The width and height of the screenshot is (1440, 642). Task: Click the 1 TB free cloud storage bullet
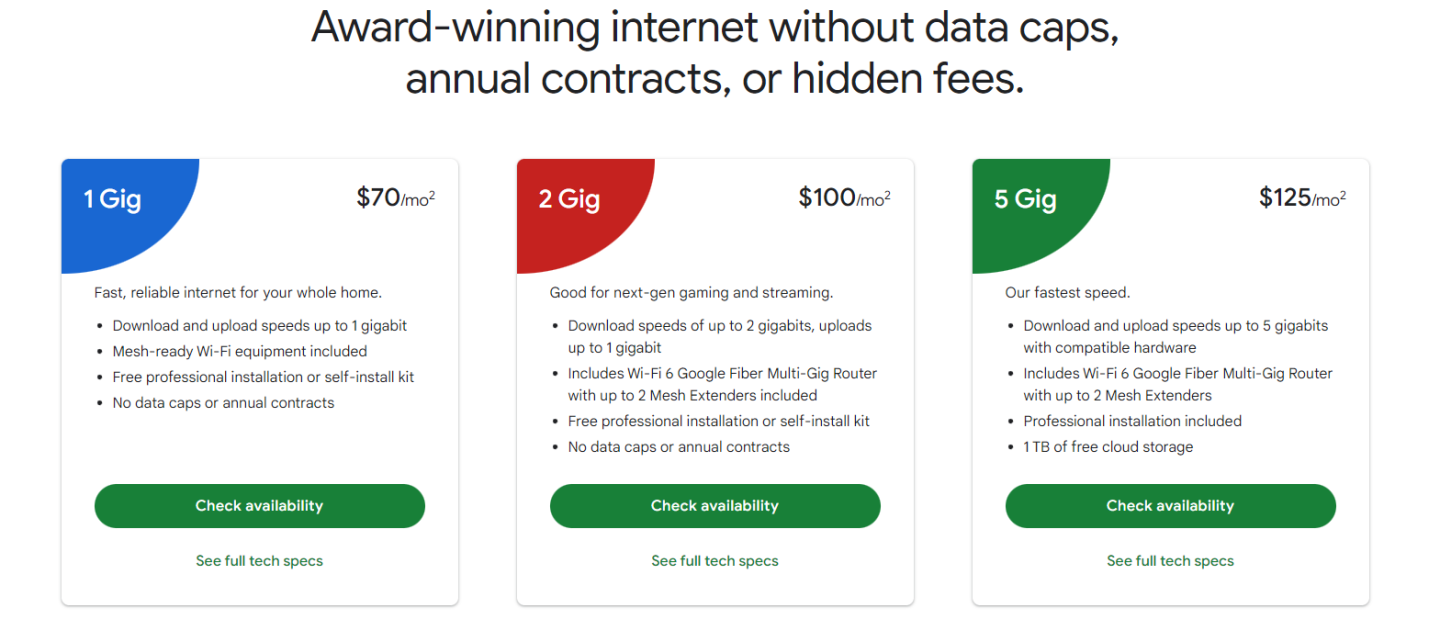[x=1108, y=447]
